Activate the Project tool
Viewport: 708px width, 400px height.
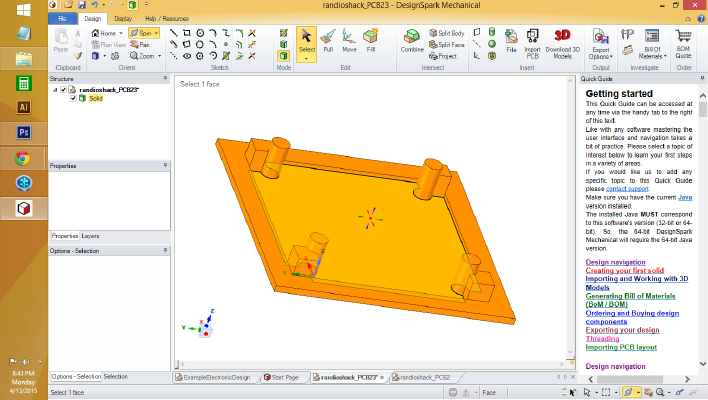(443, 56)
